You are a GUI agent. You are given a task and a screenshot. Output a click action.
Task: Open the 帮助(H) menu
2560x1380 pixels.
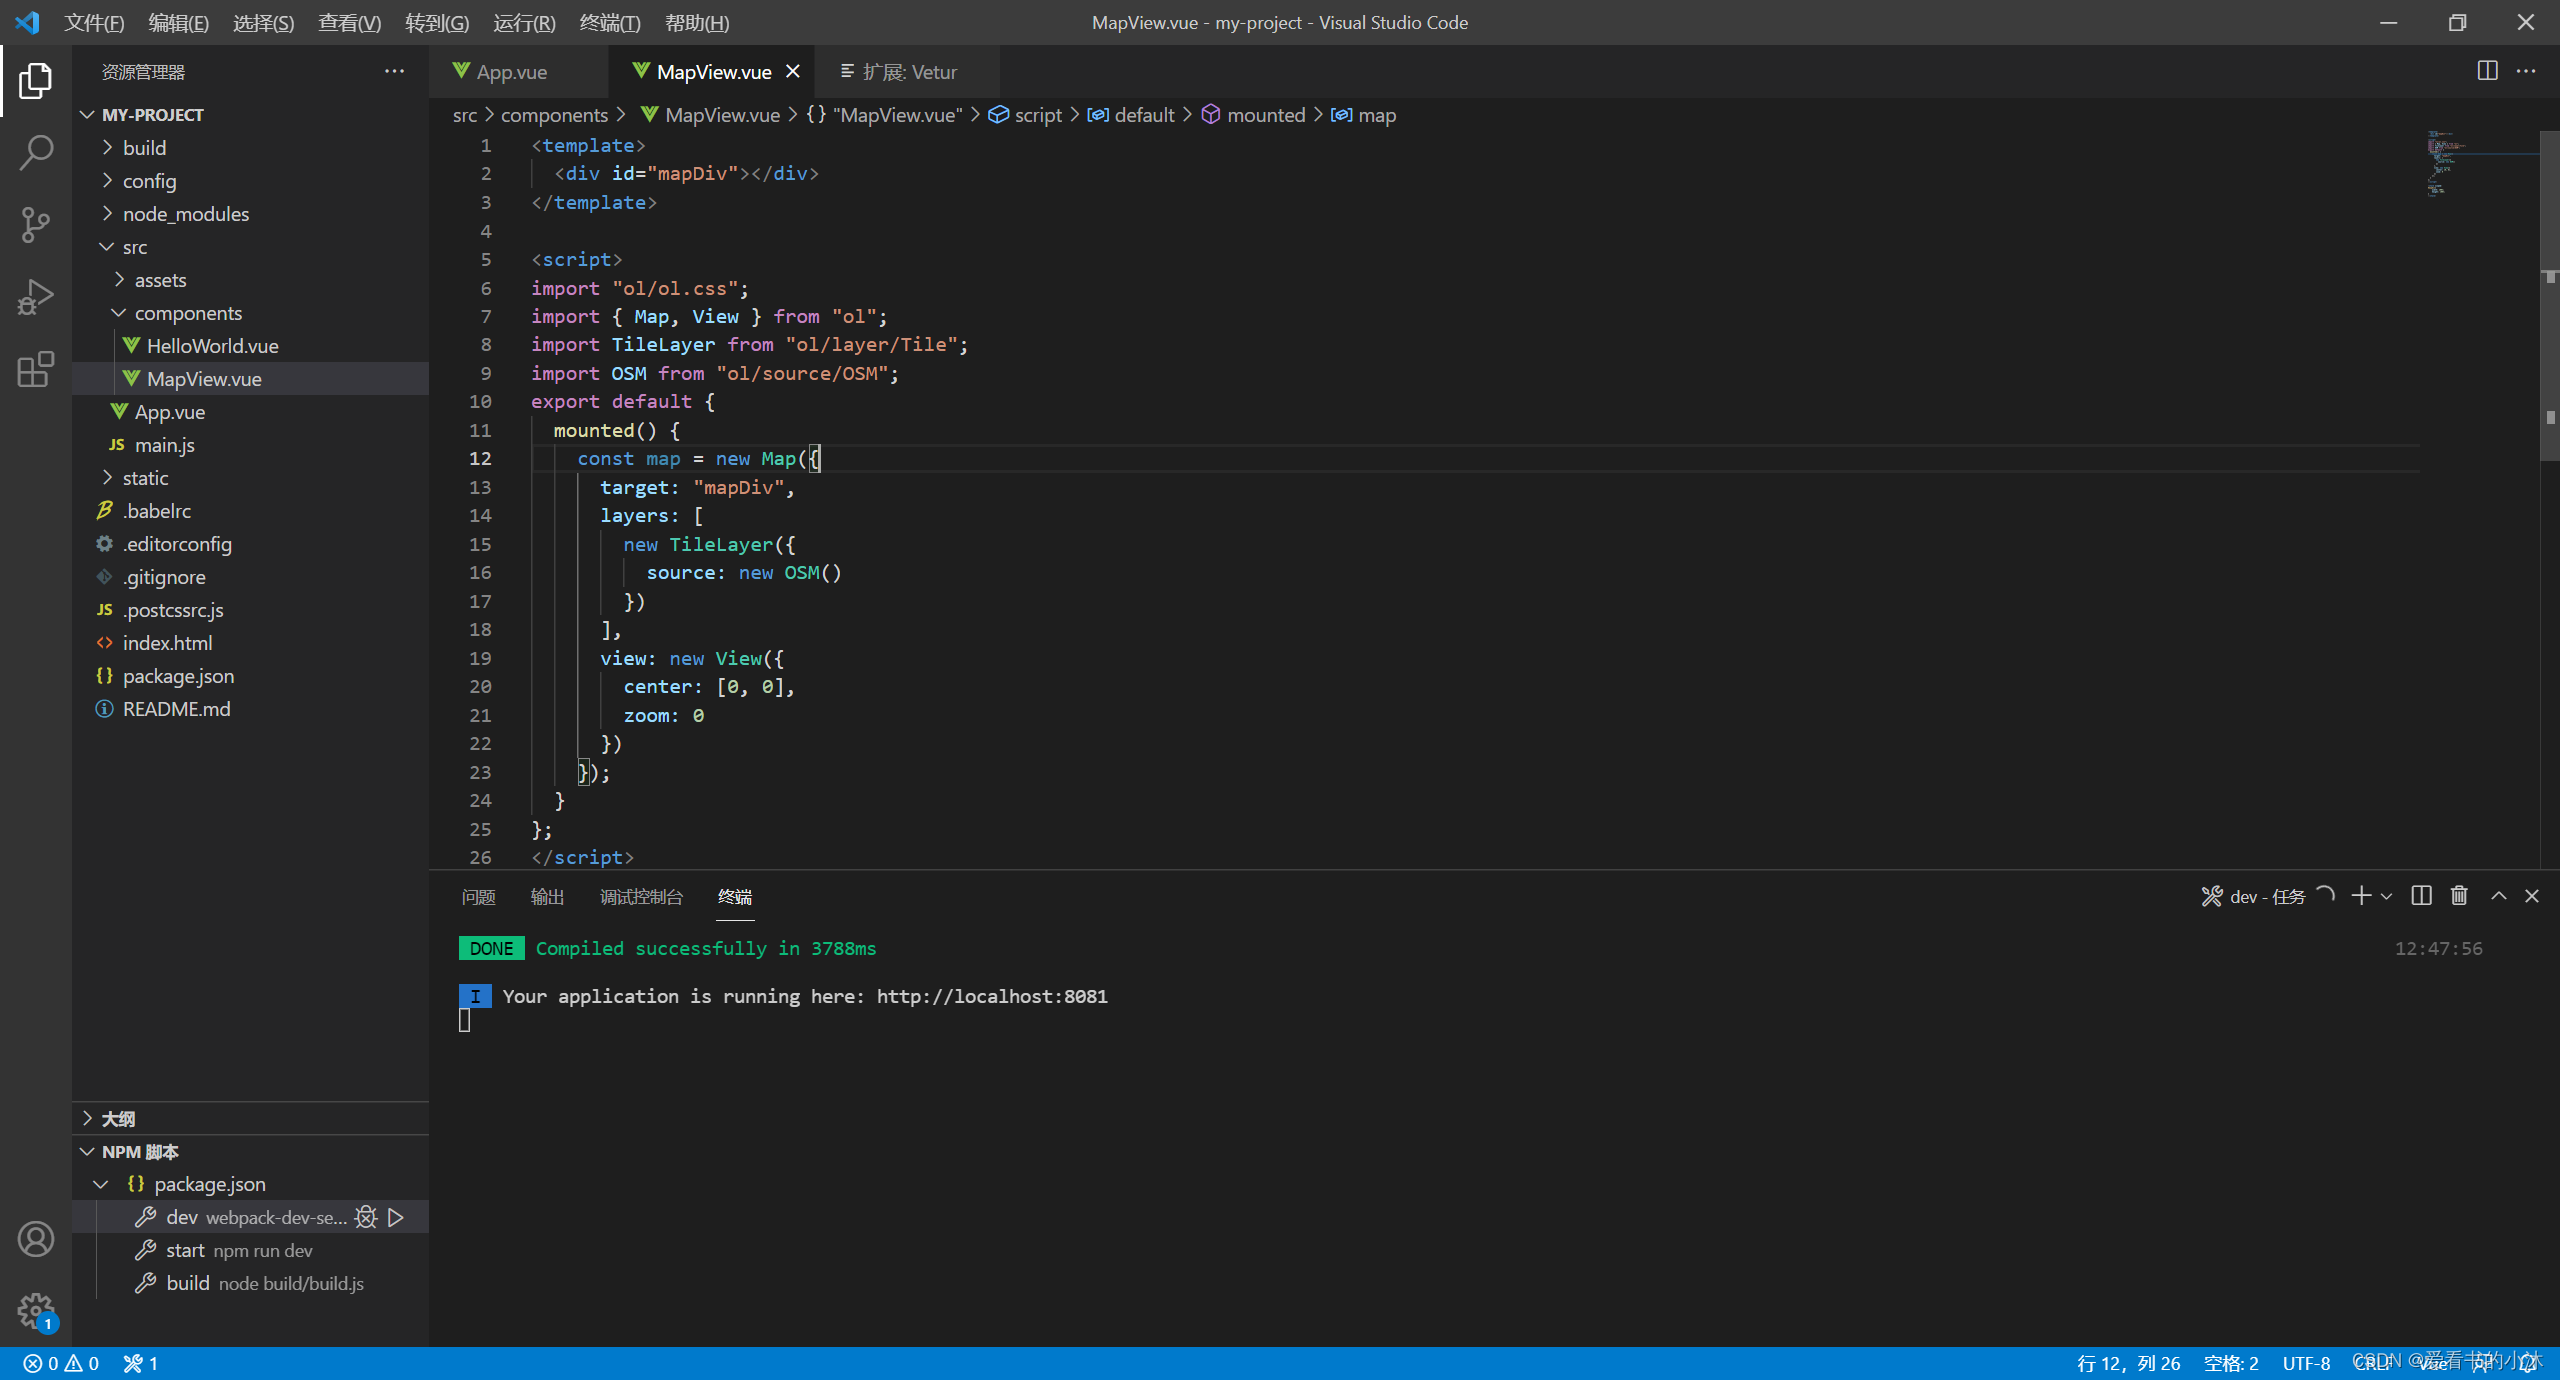point(697,22)
